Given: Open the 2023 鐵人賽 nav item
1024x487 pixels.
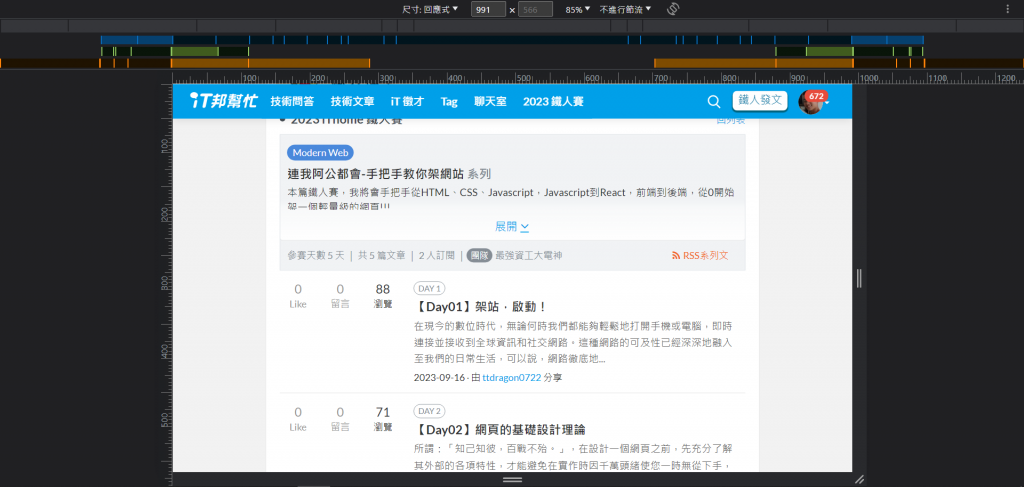Looking at the screenshot, I should (553, 102).
